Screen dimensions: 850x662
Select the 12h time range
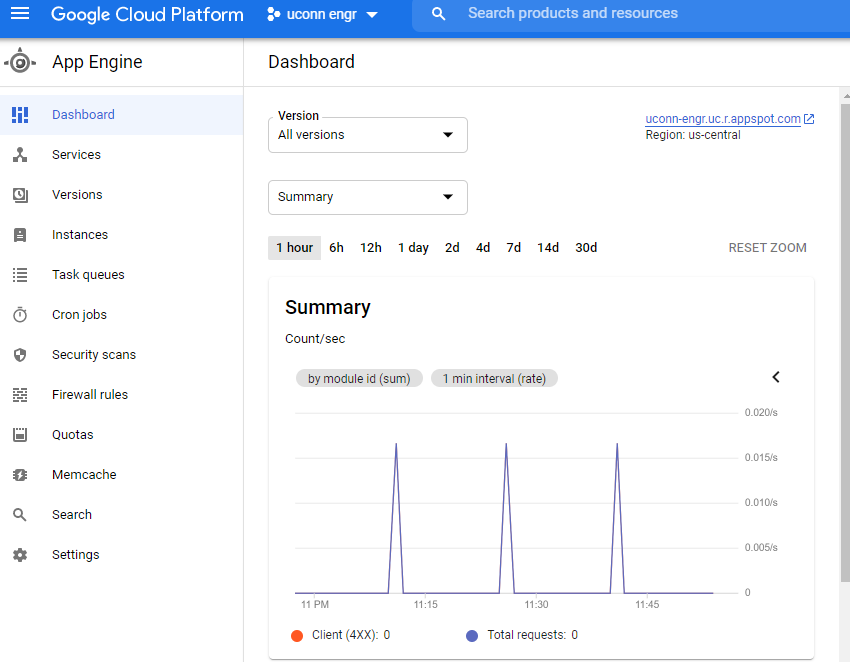point(371,248)
